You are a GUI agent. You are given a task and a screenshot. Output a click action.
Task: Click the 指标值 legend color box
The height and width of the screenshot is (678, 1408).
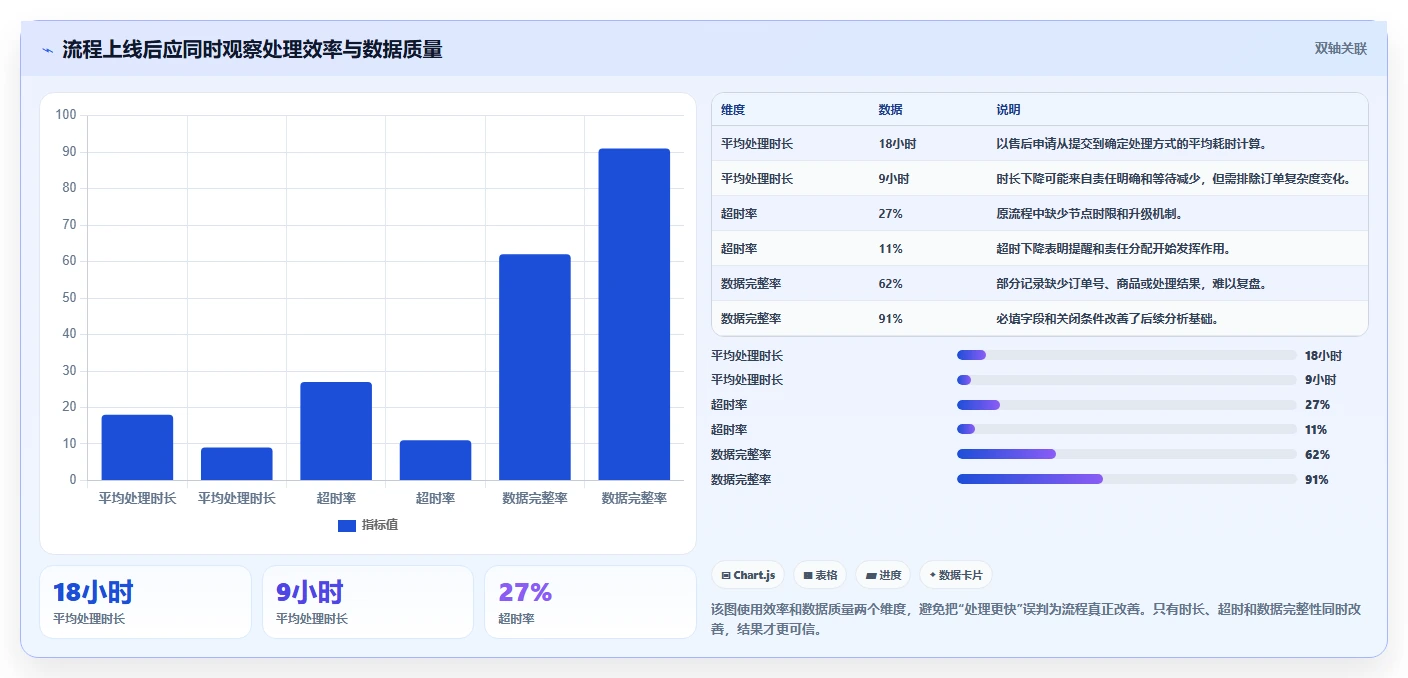(347, 525)
